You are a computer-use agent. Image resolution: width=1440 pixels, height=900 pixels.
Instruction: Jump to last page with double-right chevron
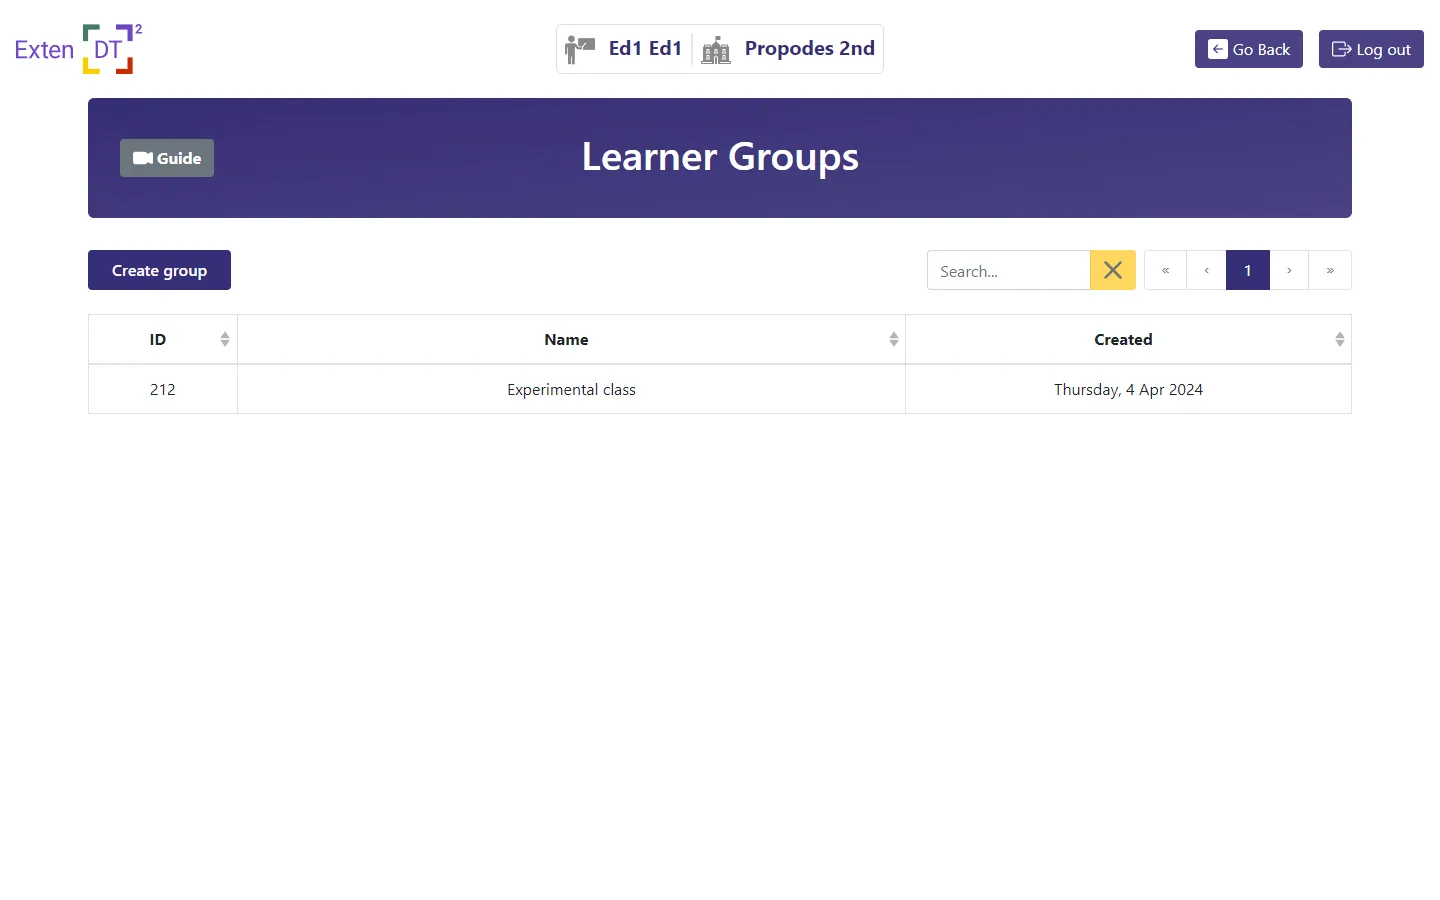[1330, 270]
